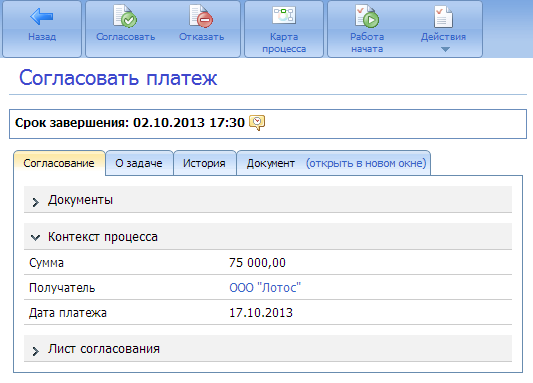Click the Сумма field label
Viewport: 533px width, 383px height.
(x=46, y=263)
